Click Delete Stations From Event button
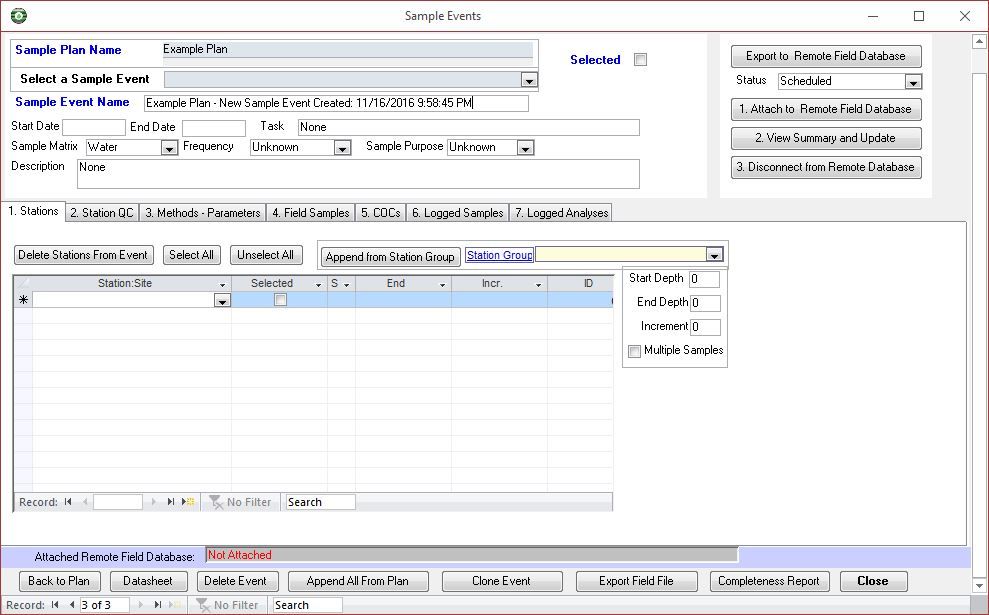989x615 pixels. coord(83,255)
